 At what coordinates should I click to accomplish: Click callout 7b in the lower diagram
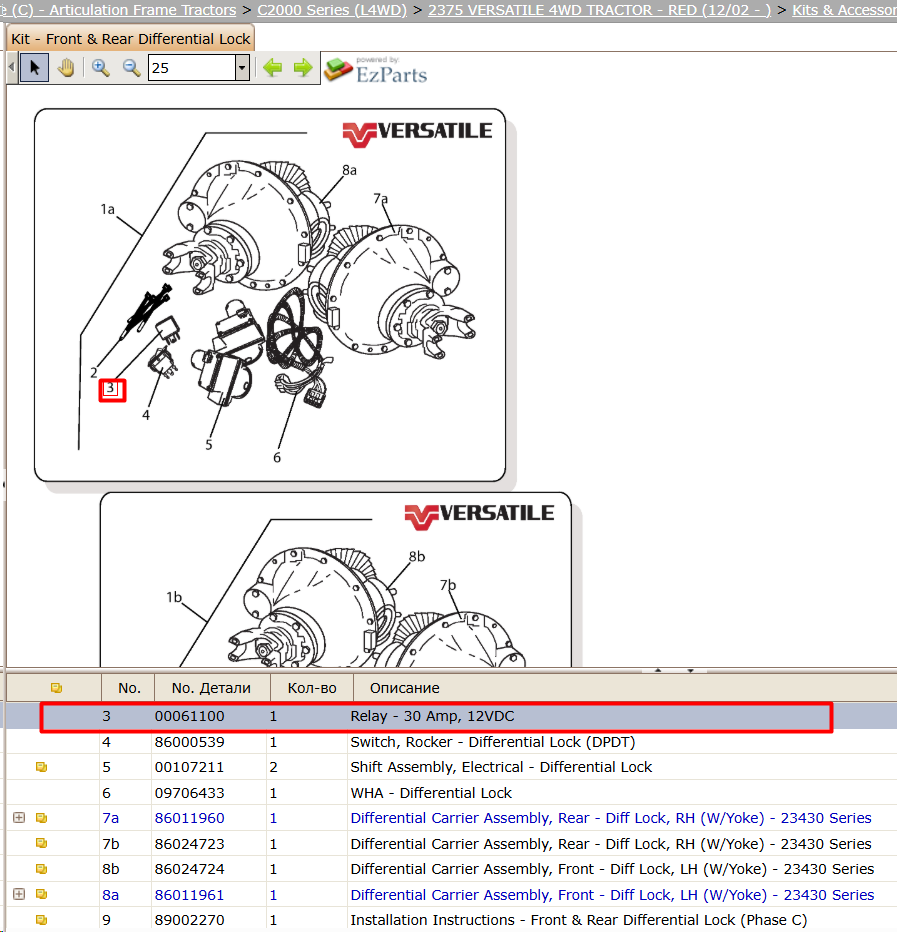pos(448,585)
